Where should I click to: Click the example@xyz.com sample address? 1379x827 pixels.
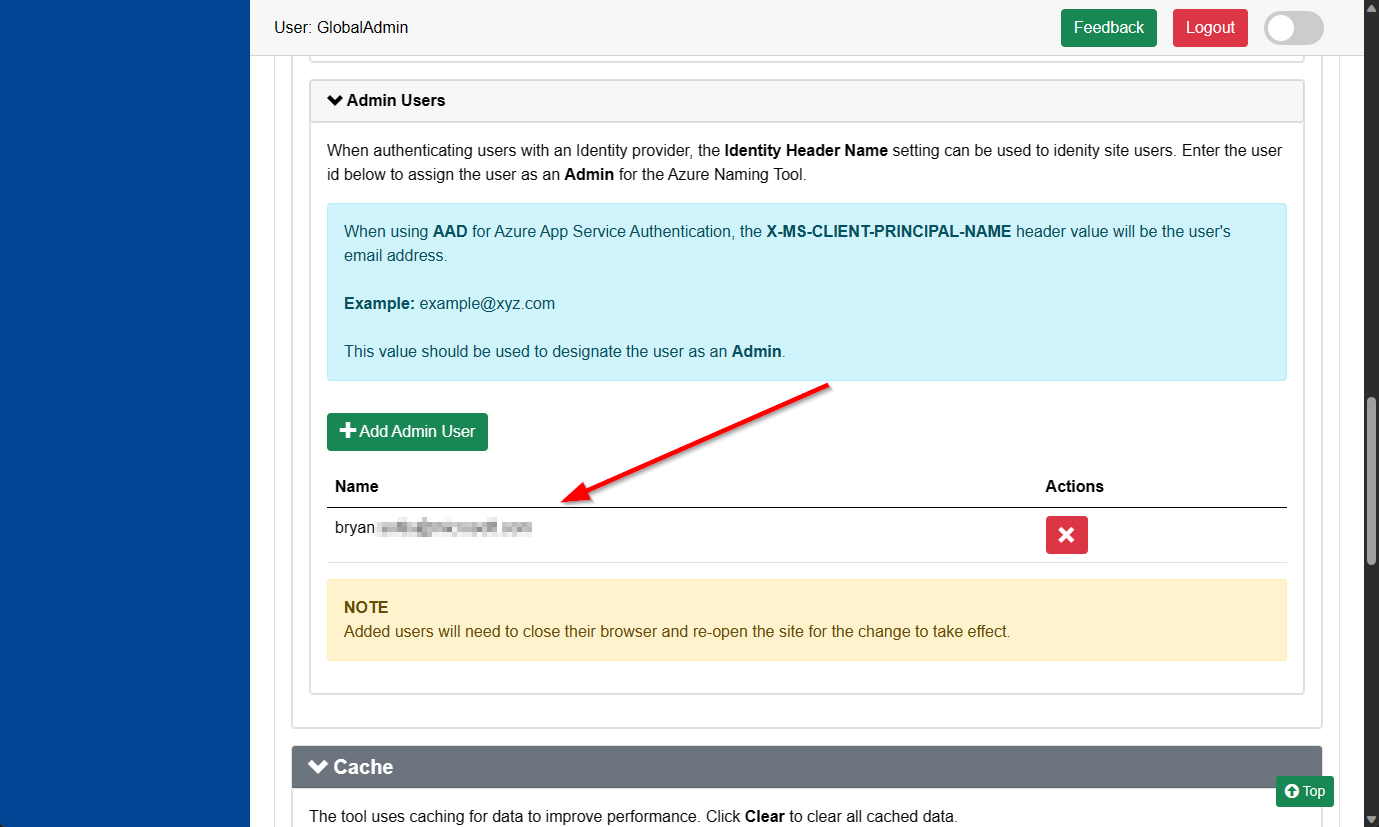487,303
